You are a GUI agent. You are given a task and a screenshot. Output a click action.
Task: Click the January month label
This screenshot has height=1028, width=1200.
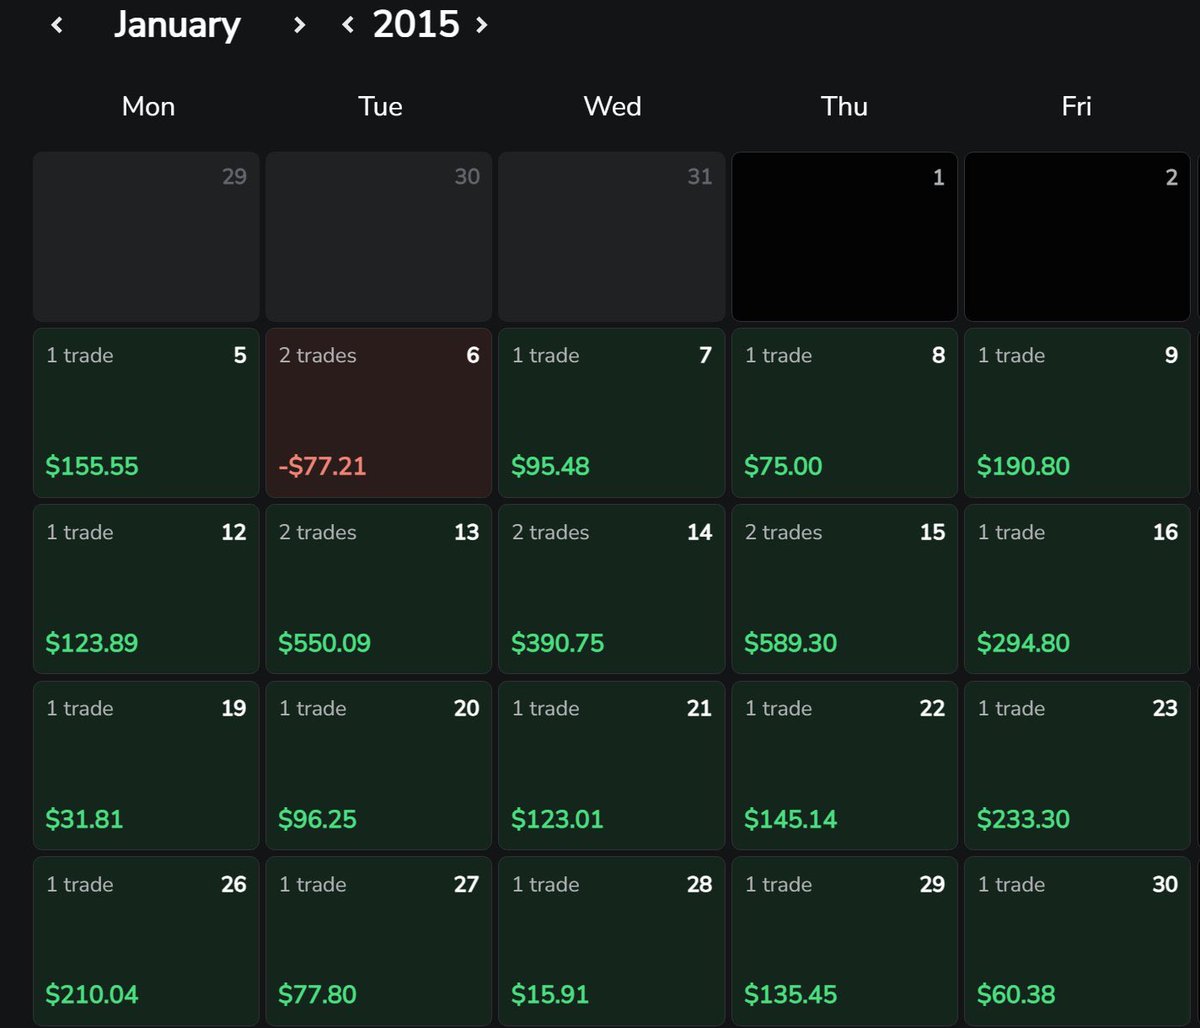point(177,25)
